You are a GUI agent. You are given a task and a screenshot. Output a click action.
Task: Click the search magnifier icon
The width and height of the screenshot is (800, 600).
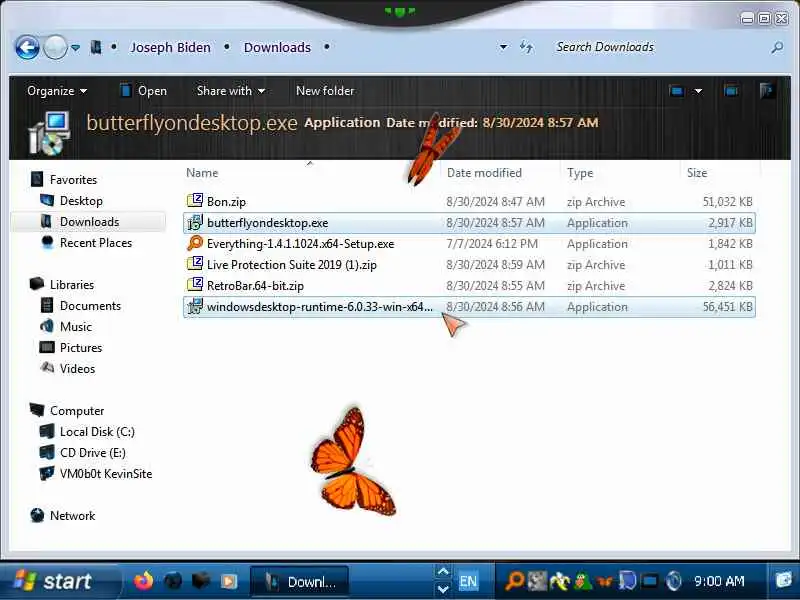tap(777, 47)
